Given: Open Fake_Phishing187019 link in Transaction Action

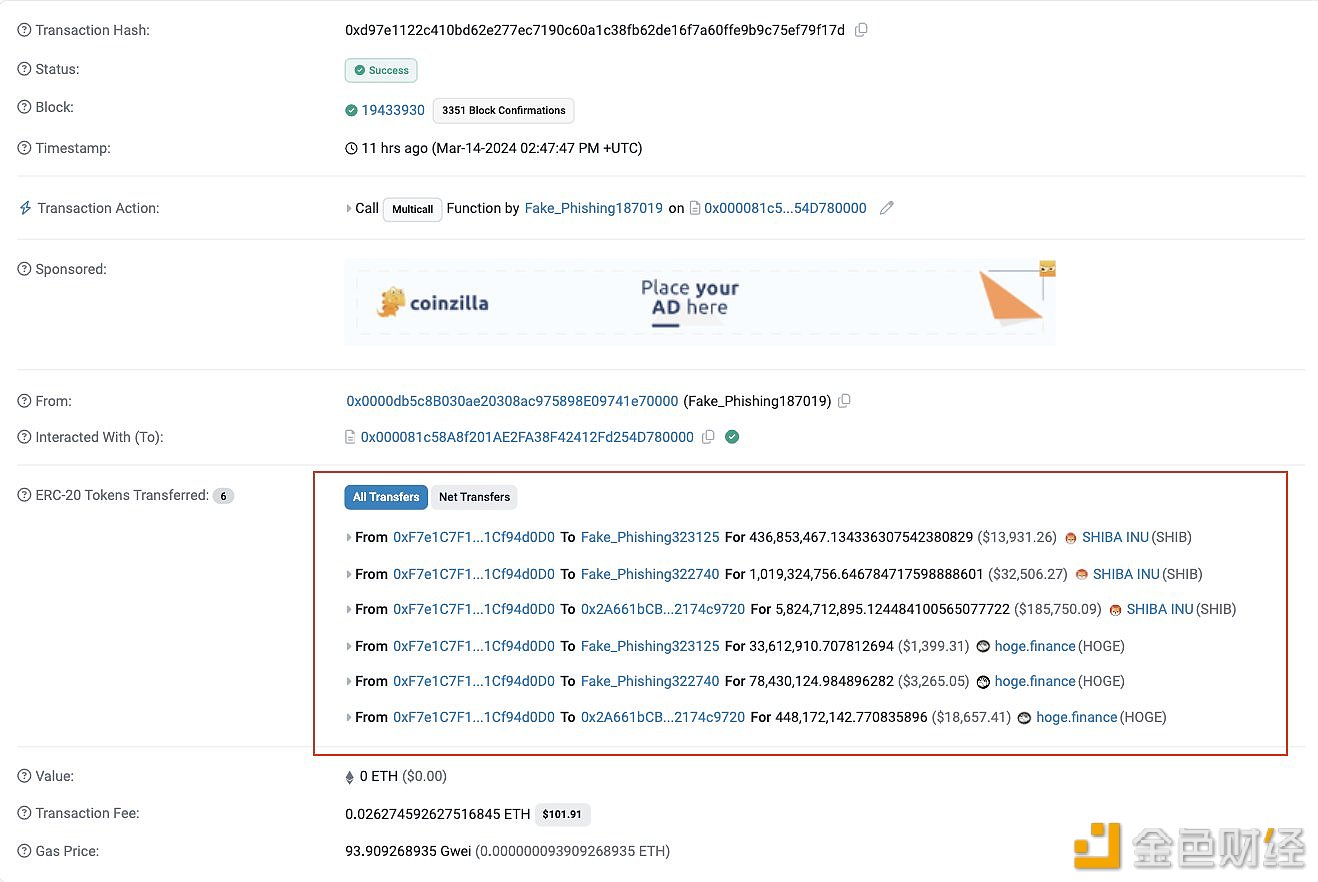Looking at the screenshot, I should coord(593,208).
